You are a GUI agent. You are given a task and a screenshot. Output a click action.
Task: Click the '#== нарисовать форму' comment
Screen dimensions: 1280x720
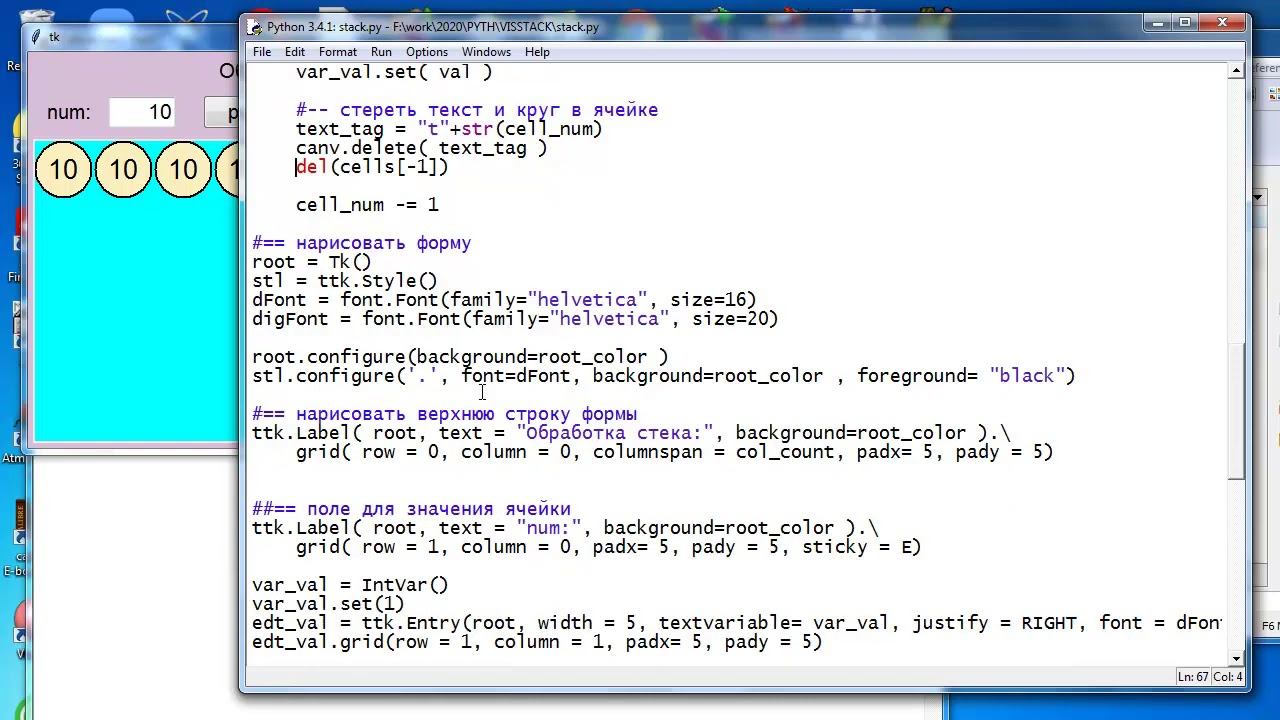361,243
